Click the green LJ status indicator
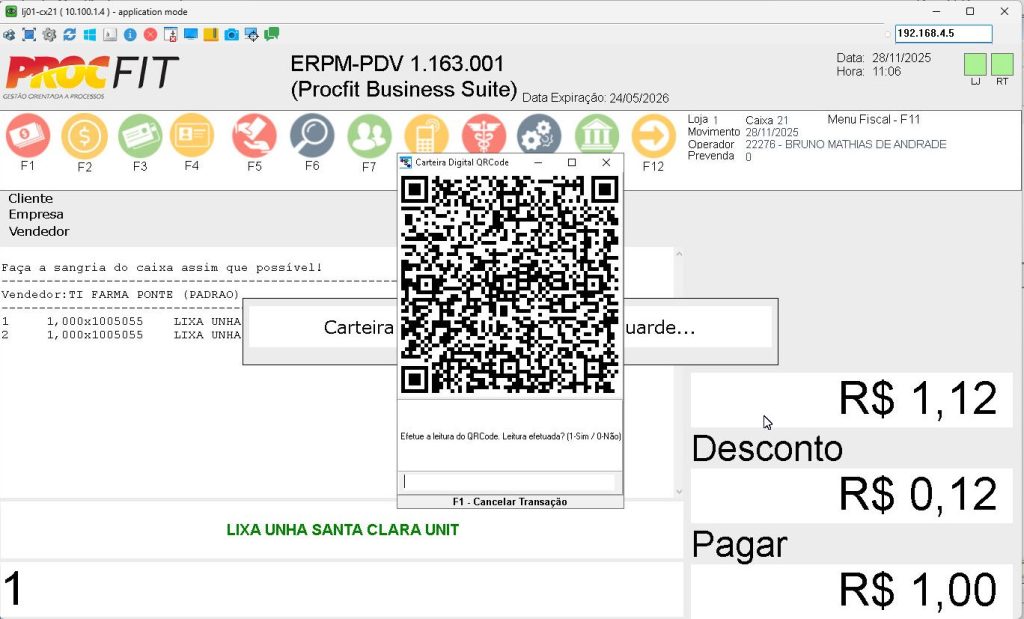1024x619 pixels. (975, 64)
